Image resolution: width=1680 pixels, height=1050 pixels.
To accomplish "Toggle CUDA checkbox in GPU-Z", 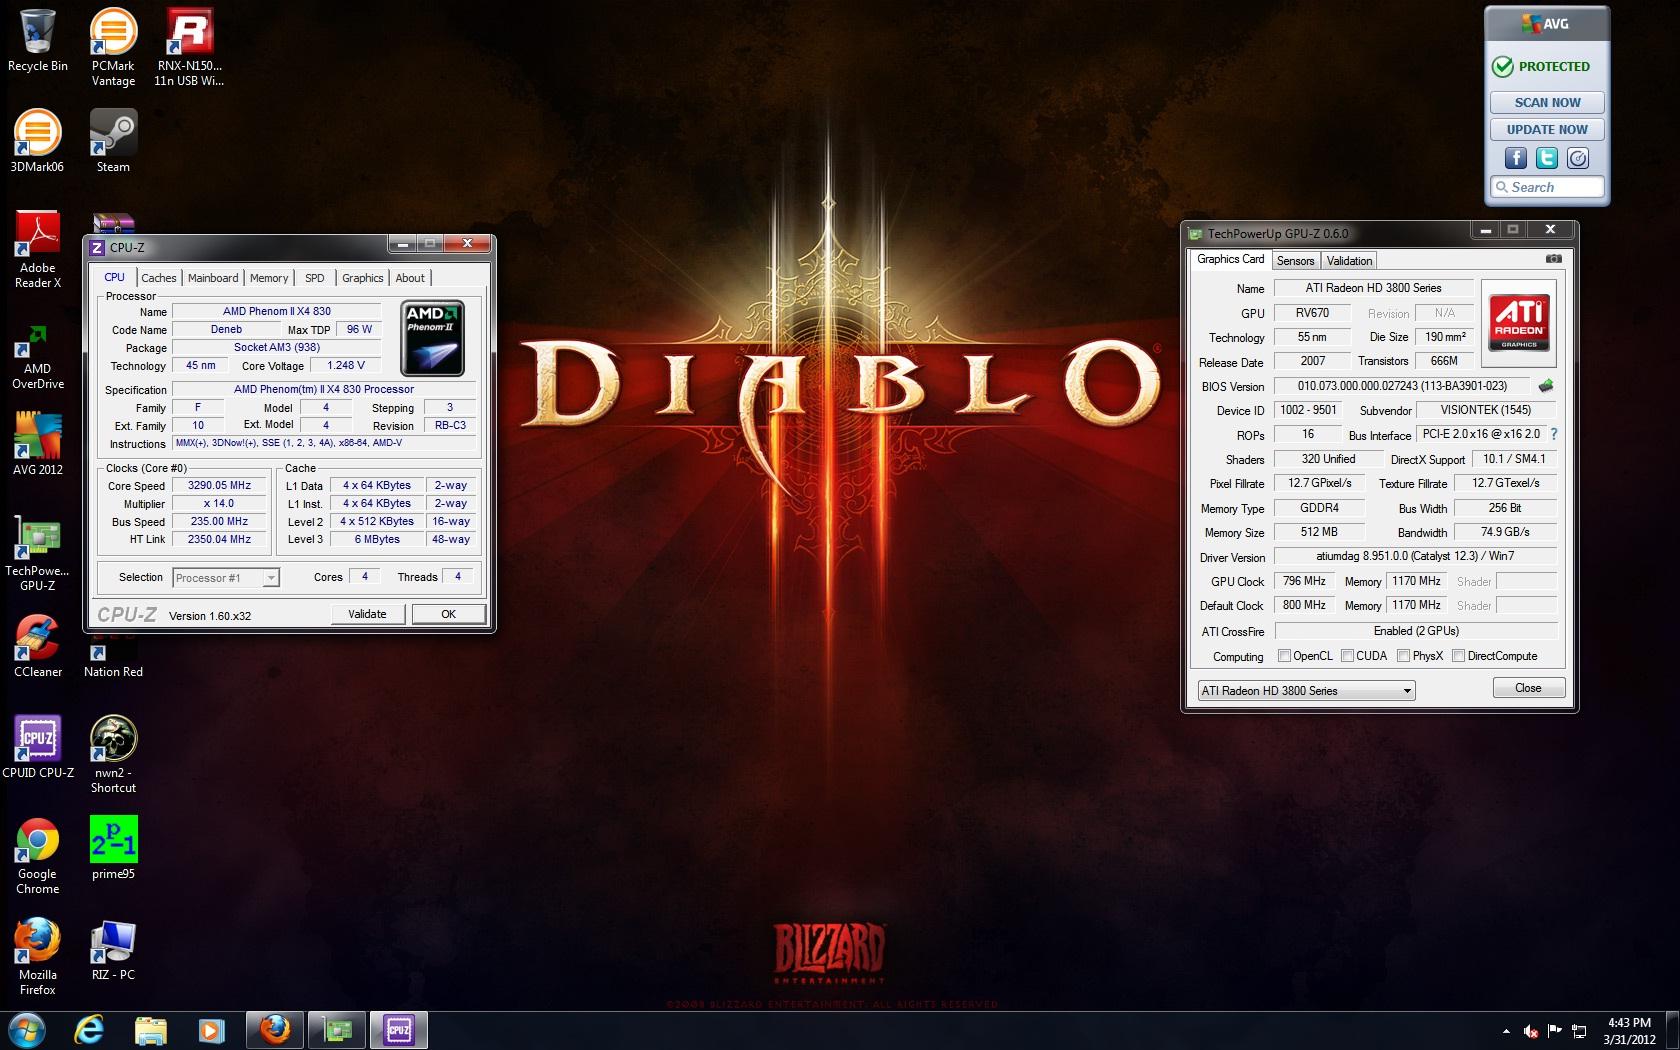I will 1348,656.
